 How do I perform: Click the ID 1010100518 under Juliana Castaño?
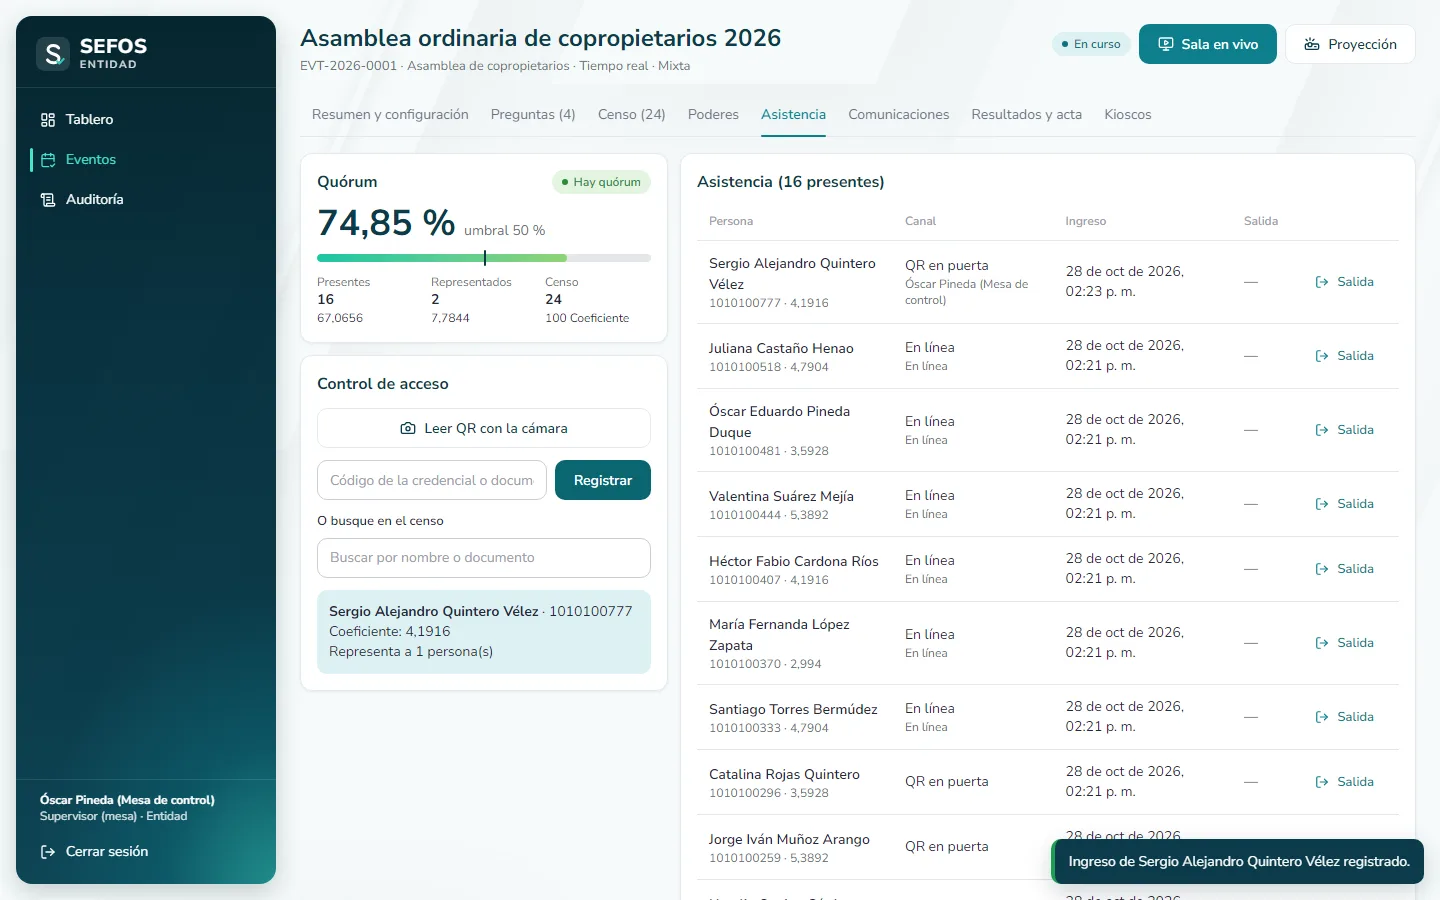[745, 367]
